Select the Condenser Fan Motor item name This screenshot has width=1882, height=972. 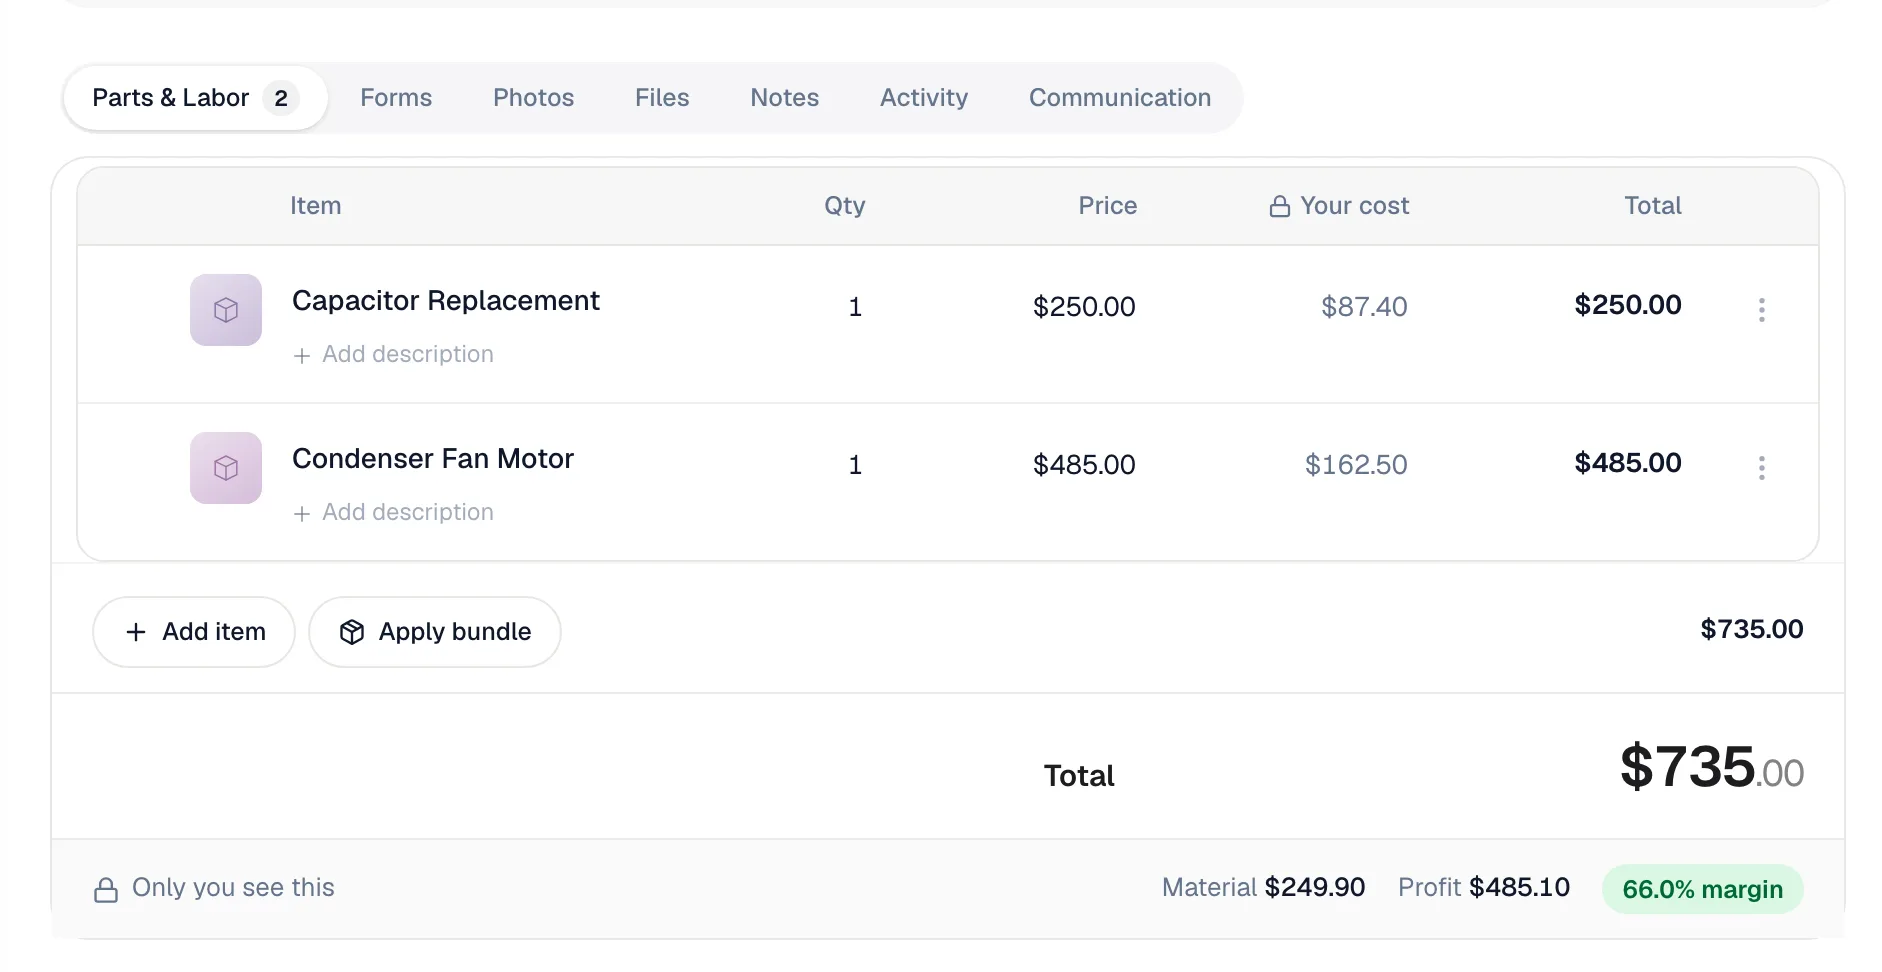tap(433, 458)
